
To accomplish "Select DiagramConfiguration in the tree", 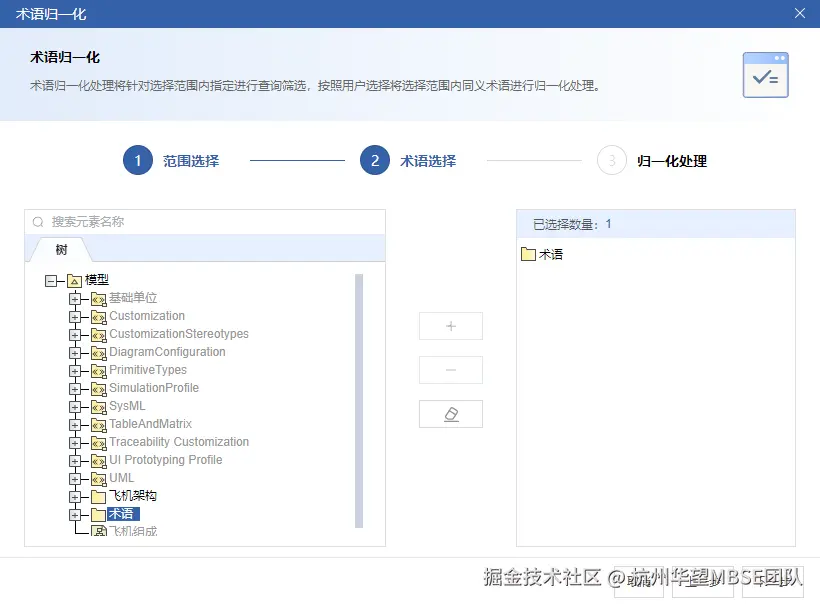I will point(167,352).
